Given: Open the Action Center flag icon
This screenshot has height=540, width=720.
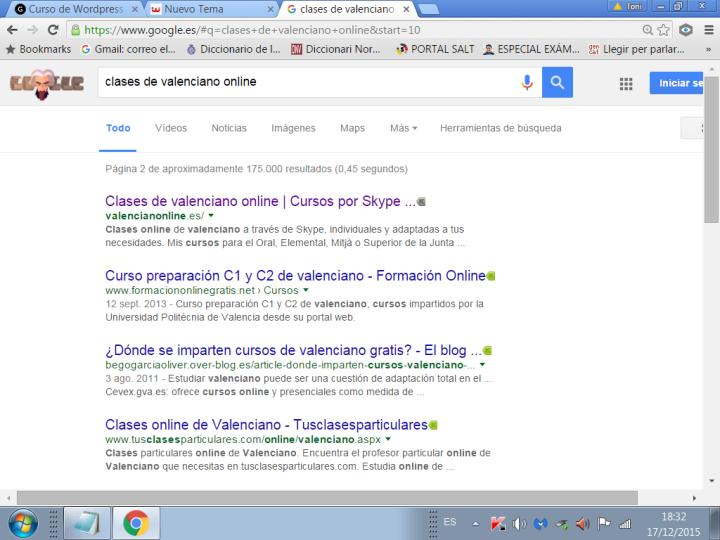Looking at the screenshot, I should [603, 523].
